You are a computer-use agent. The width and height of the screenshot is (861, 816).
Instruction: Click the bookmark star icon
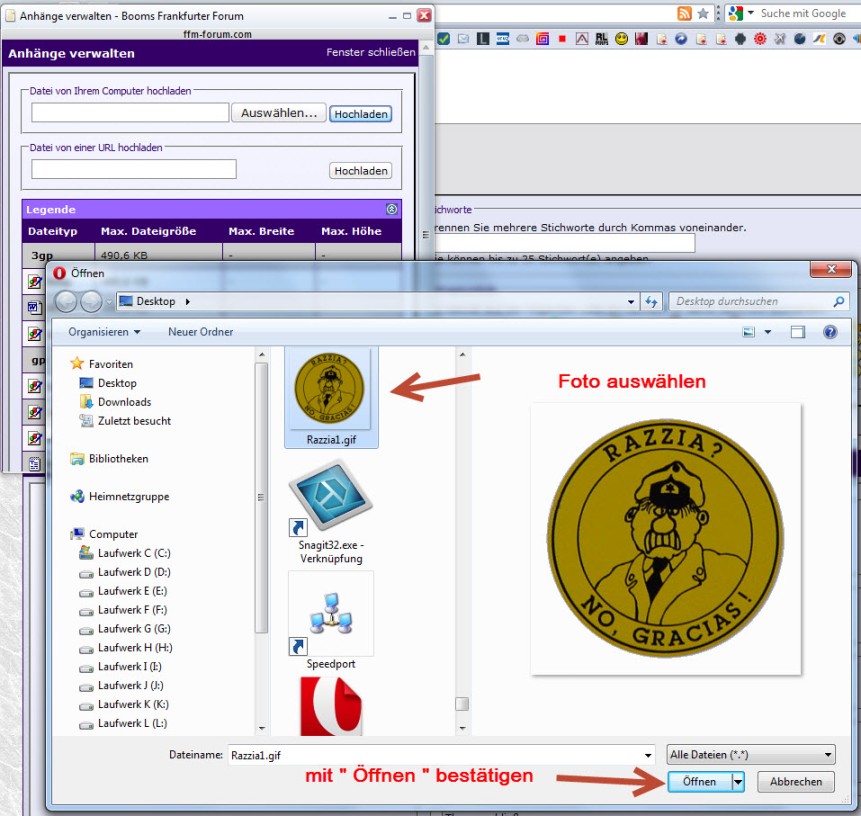coord(703,13)
